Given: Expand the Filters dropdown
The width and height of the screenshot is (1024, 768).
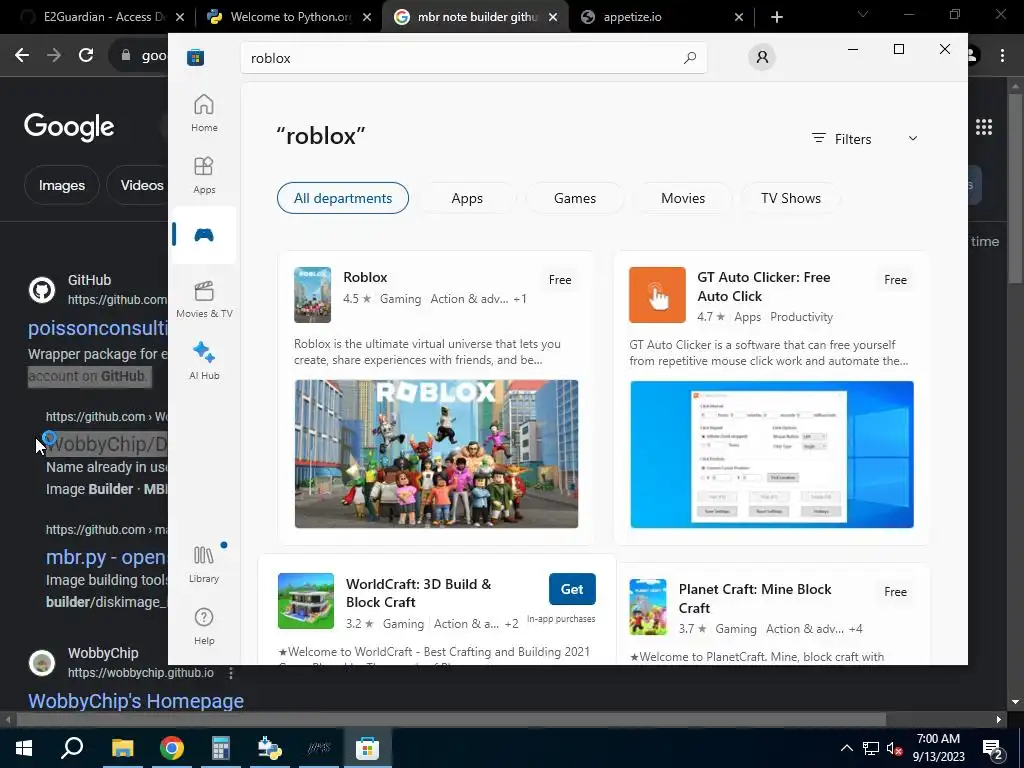Looking at the screenshot, I should [864, 138].
